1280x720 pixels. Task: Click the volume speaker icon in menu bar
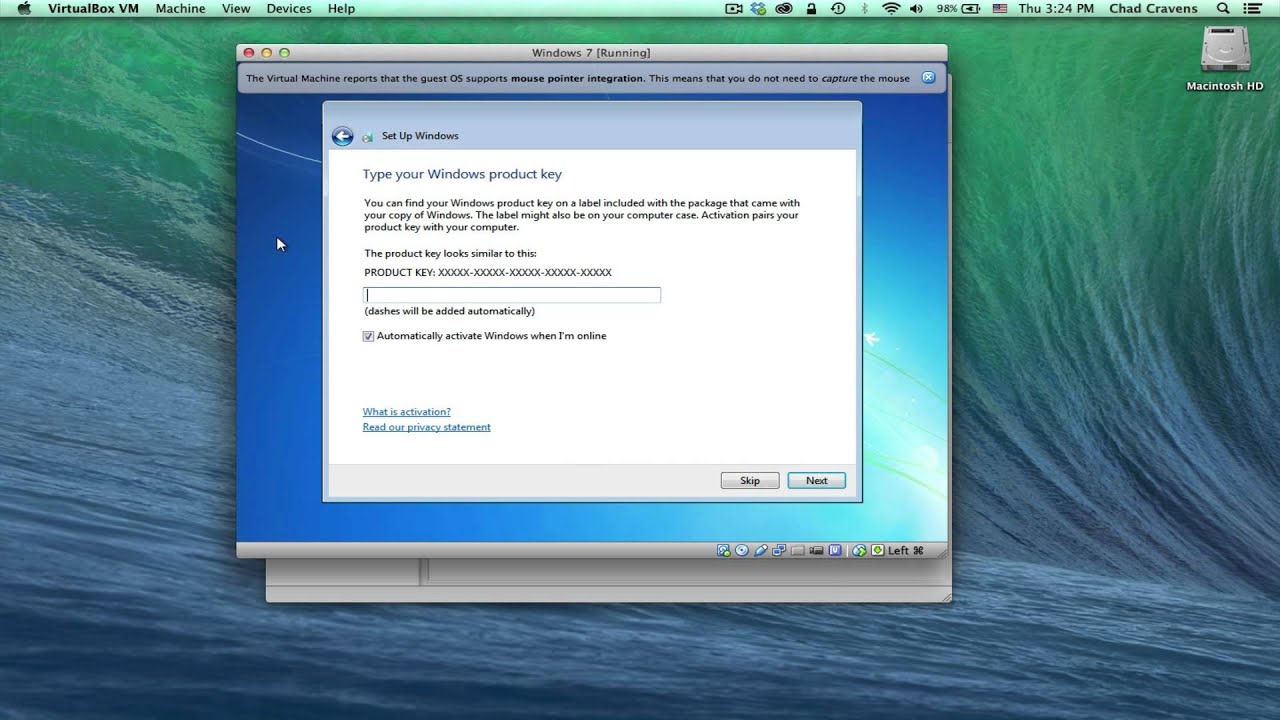click(x=916, y=8)
